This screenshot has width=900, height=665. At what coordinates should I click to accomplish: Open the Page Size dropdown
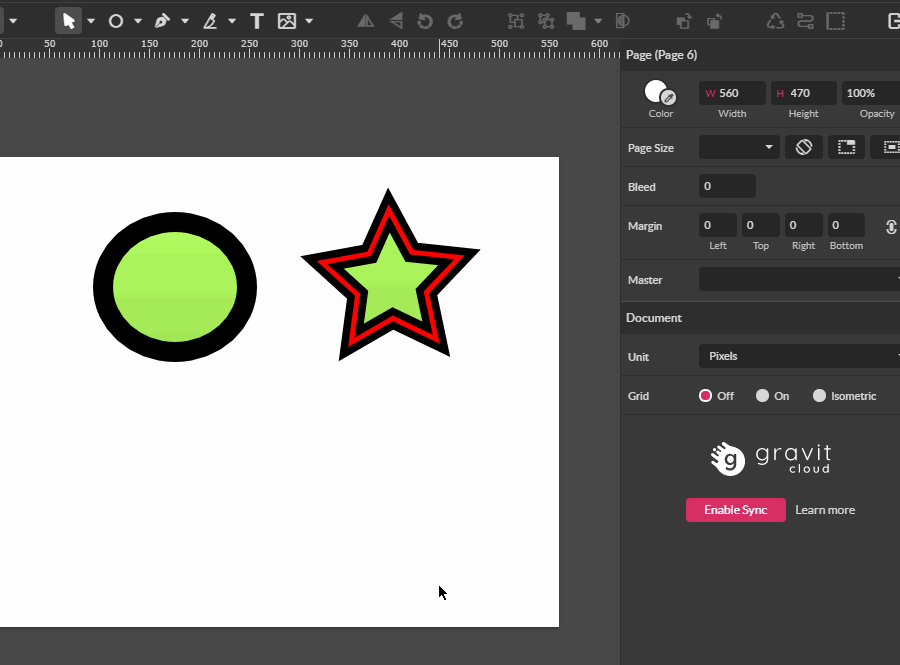coord(738,147)
